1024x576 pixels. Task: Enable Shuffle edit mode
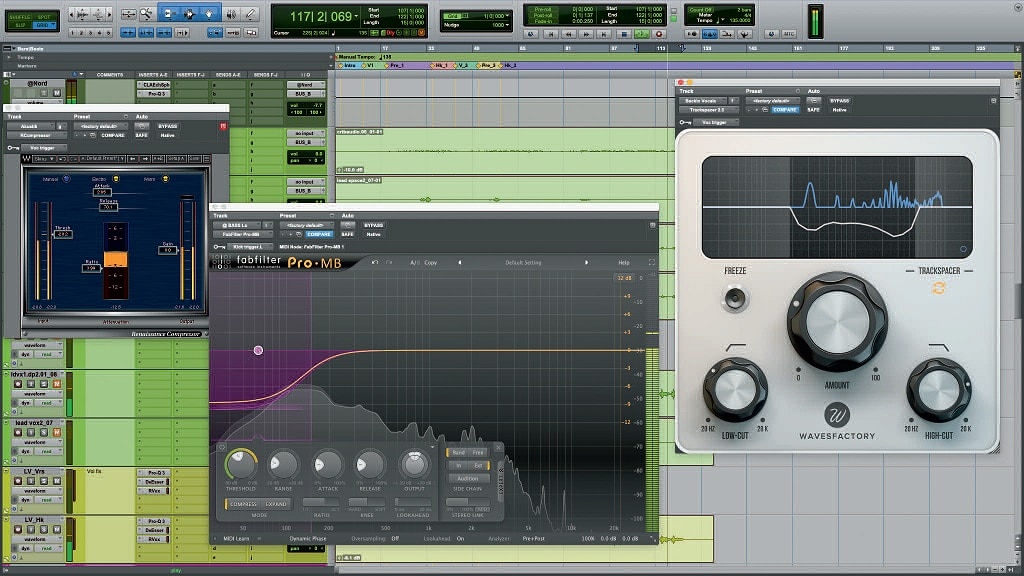[x=20, y=17]
